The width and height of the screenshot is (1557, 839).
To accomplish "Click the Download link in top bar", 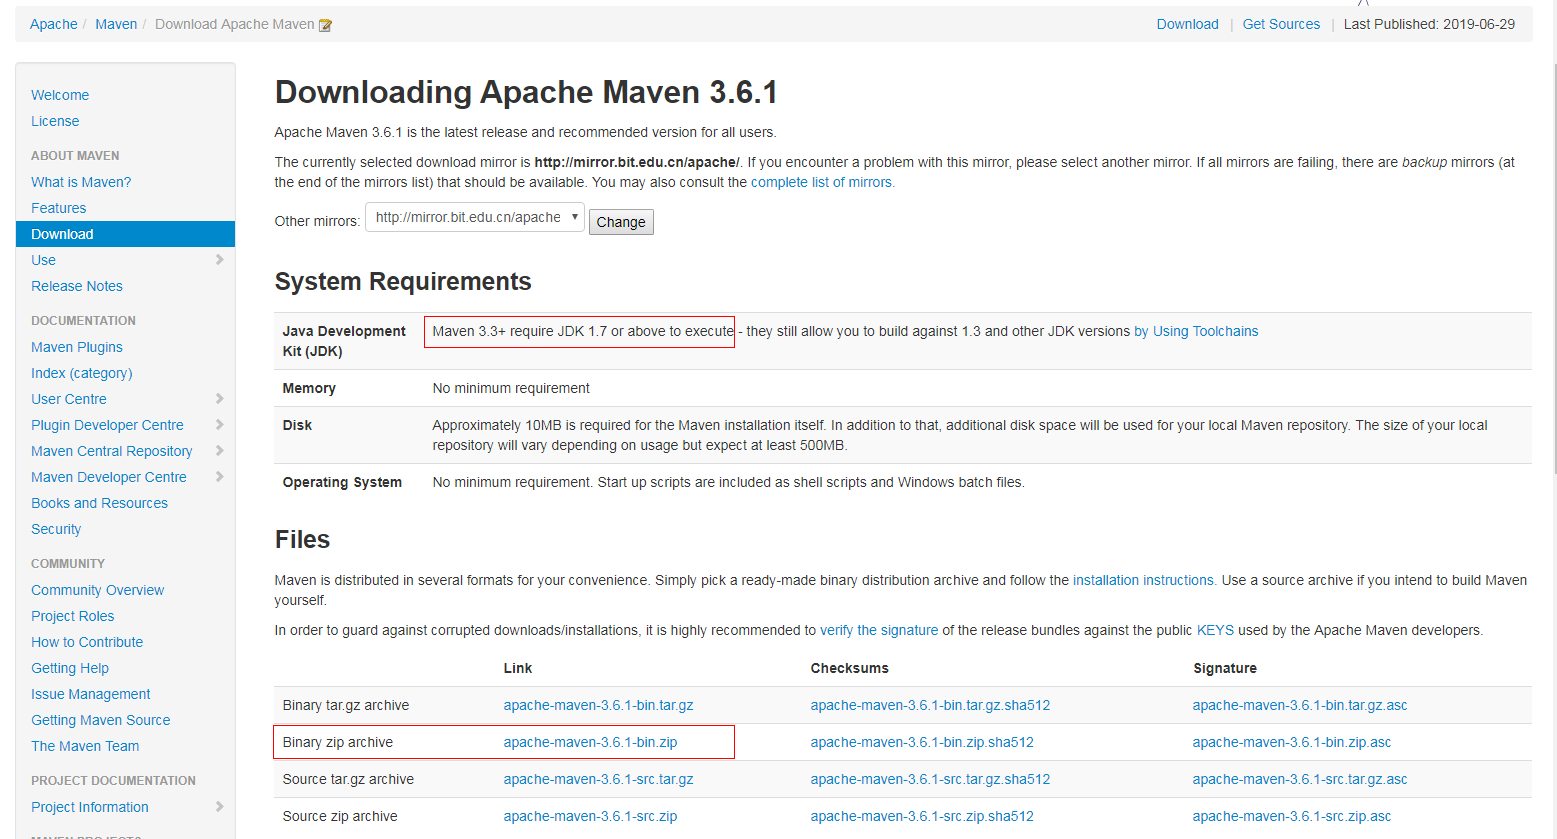I will click(x=1188, y=24).
